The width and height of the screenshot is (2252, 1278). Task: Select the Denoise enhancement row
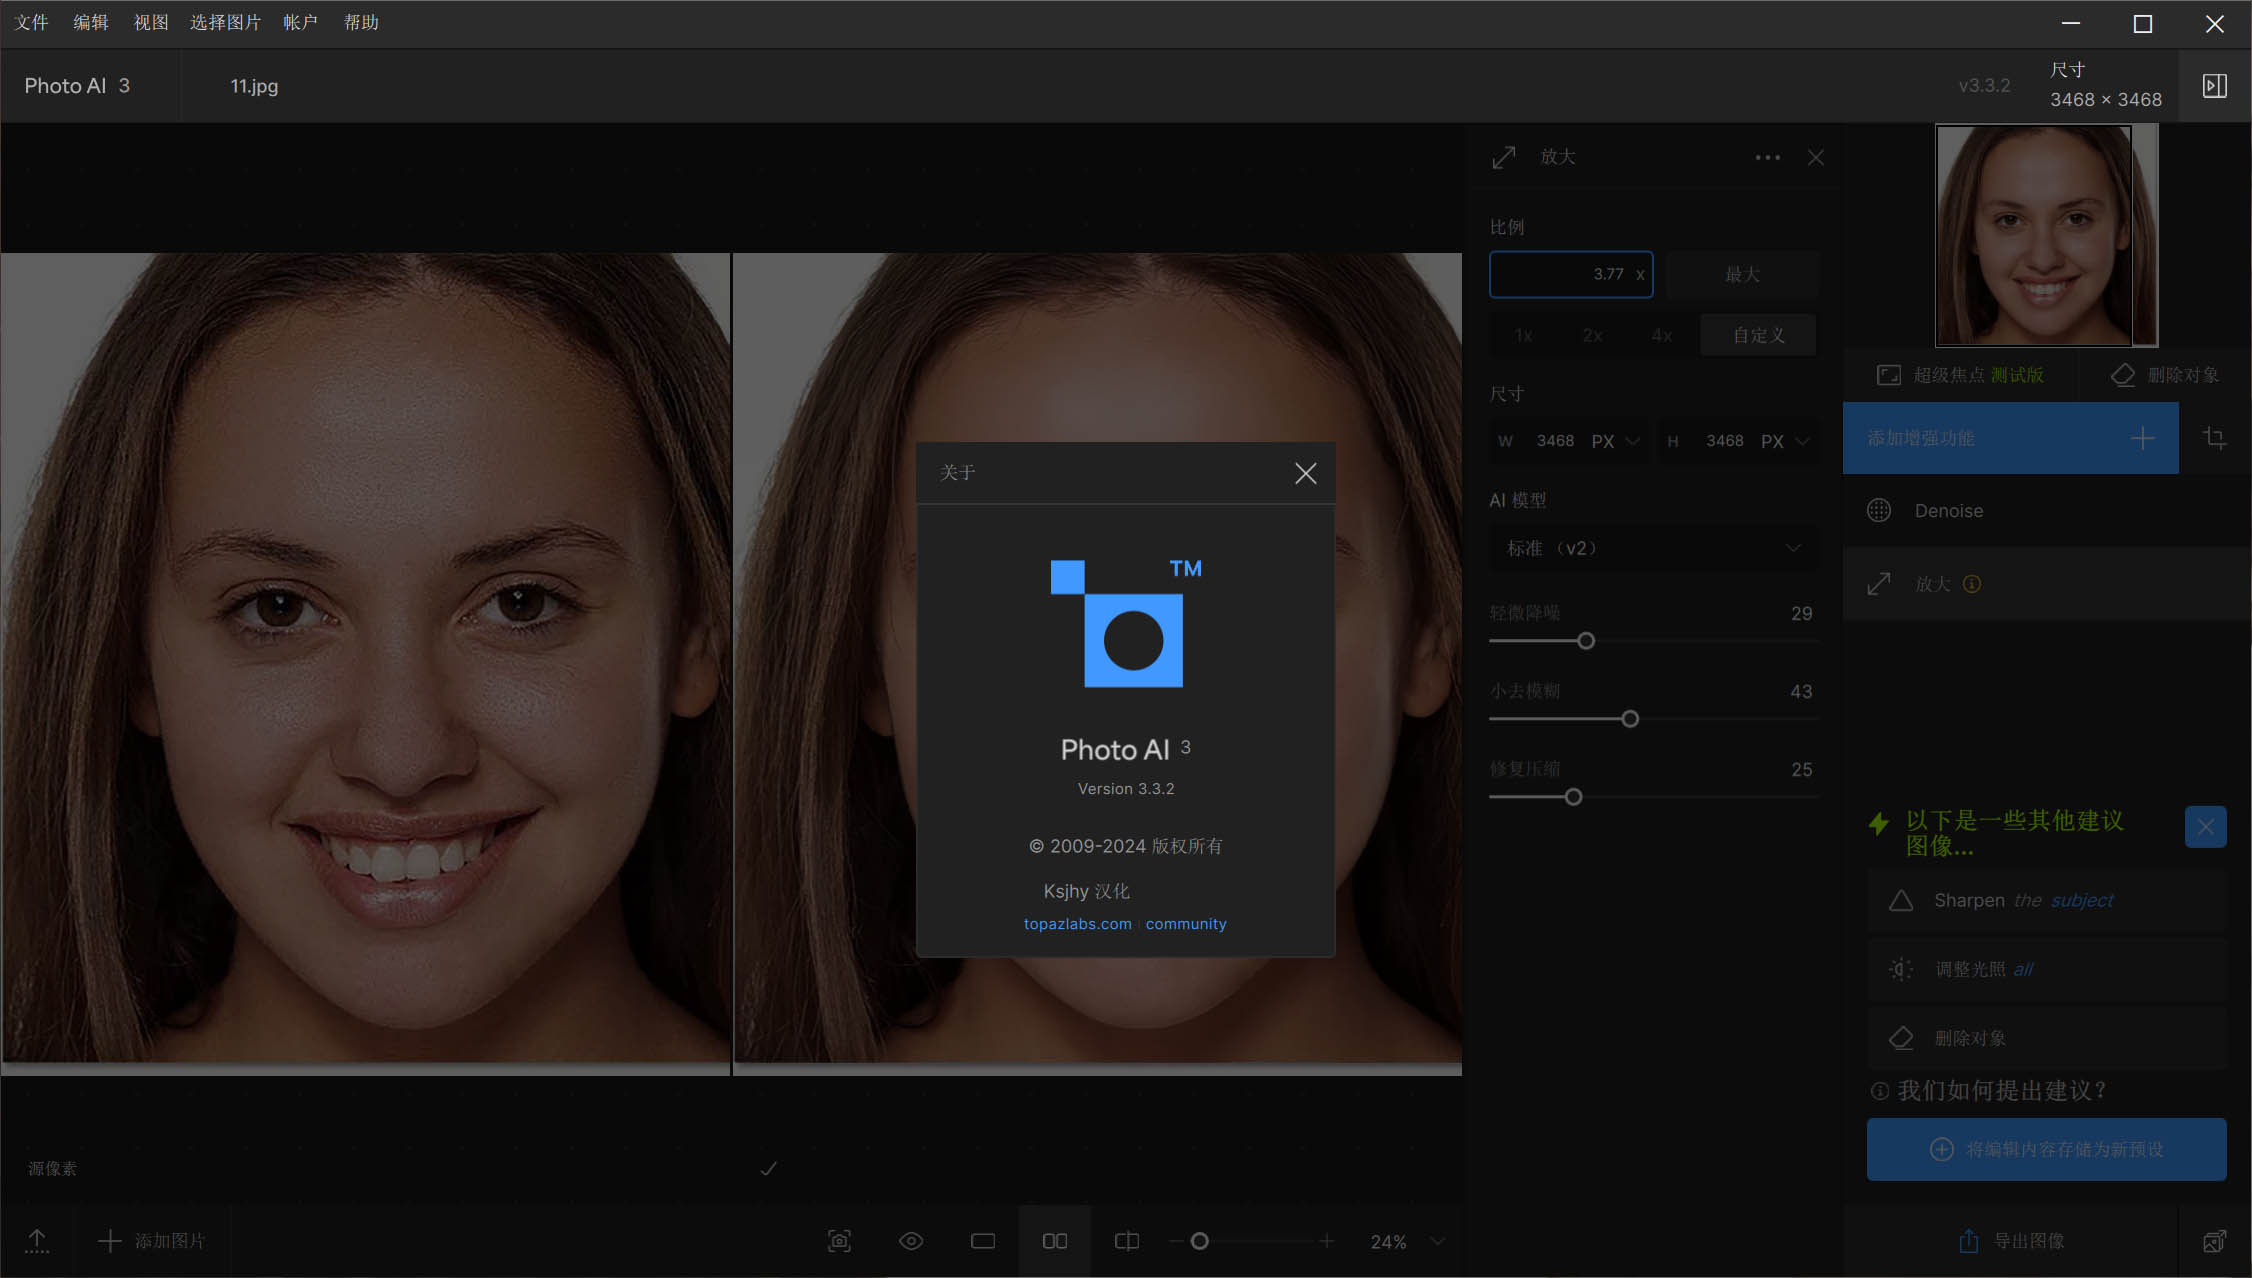[x=2046, y=511]
